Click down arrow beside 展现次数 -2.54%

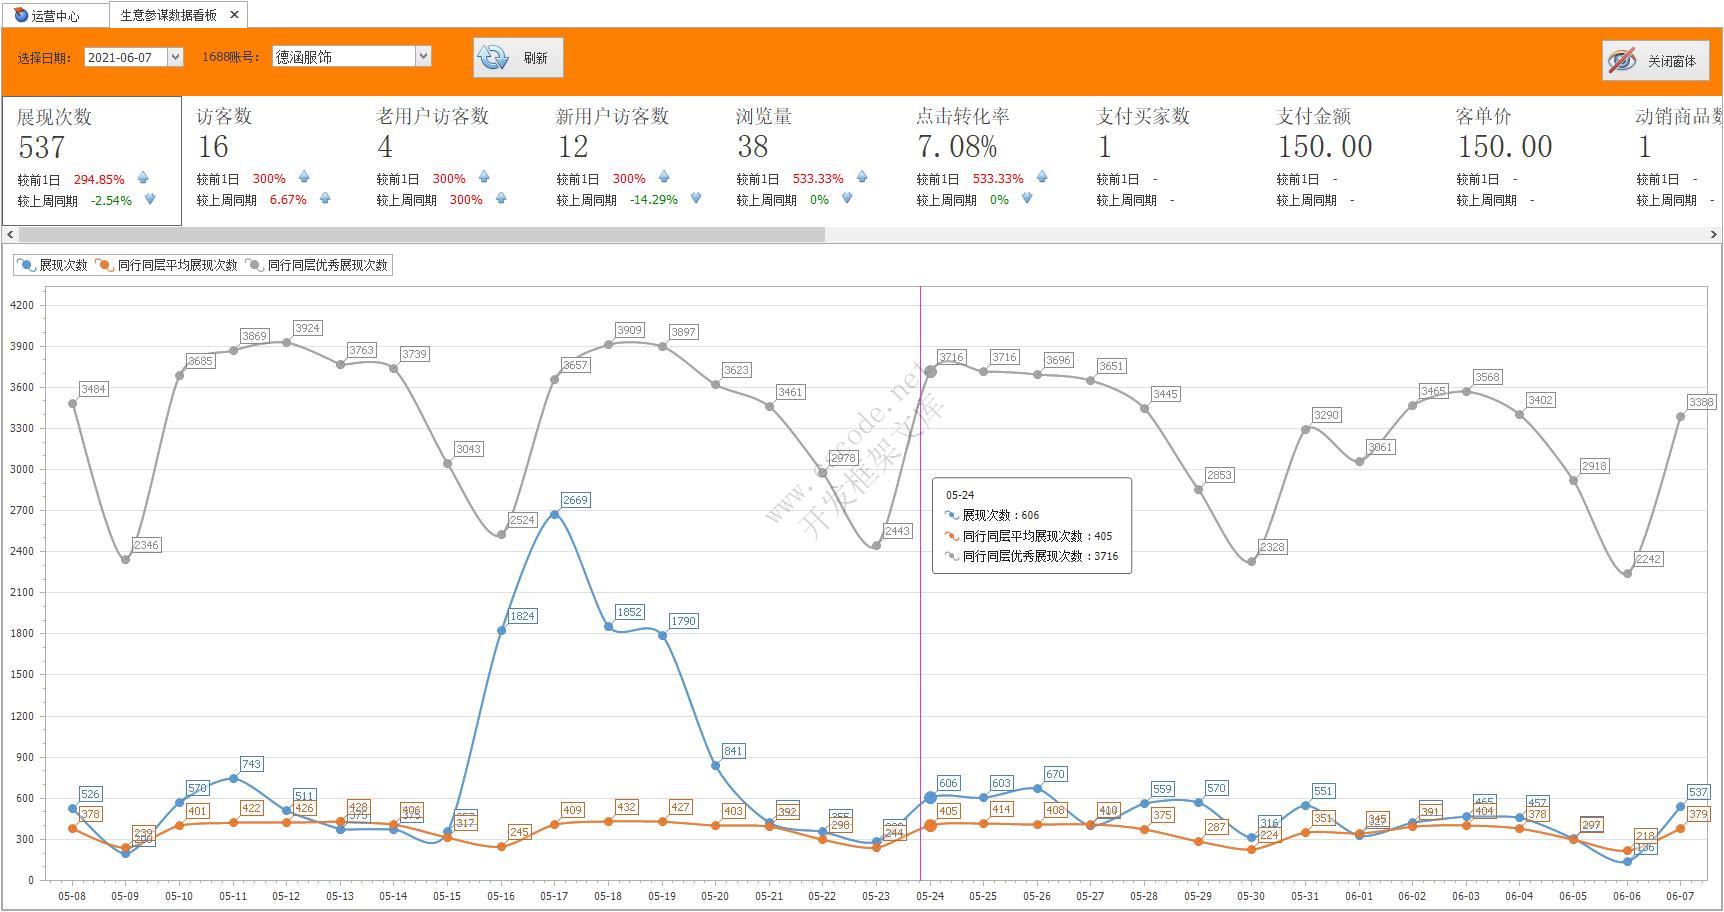[x=150, y=200]
